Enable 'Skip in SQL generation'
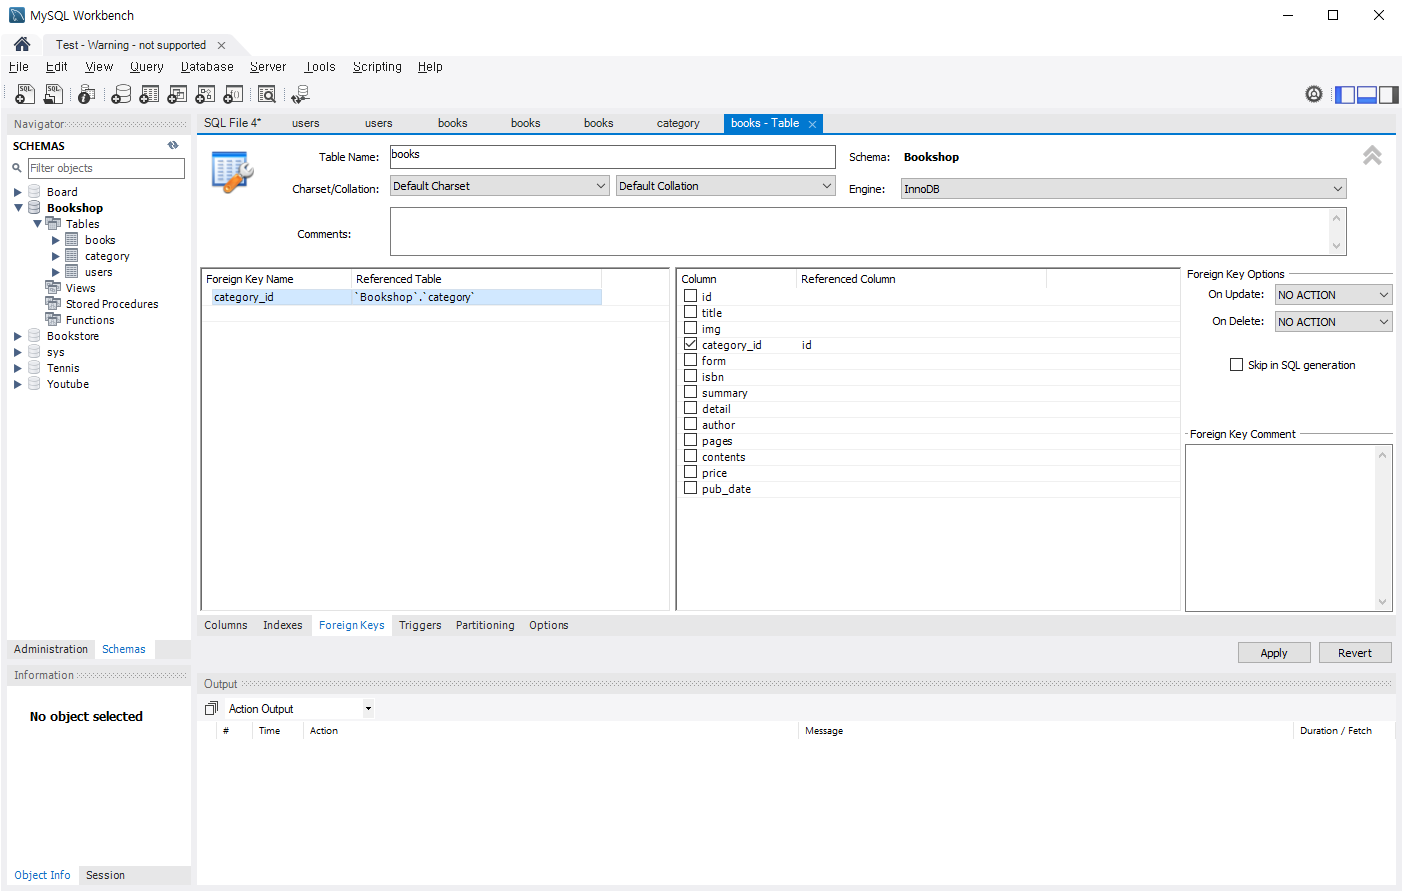This screenshot has width=1403, height=892. pos(1236,365)
